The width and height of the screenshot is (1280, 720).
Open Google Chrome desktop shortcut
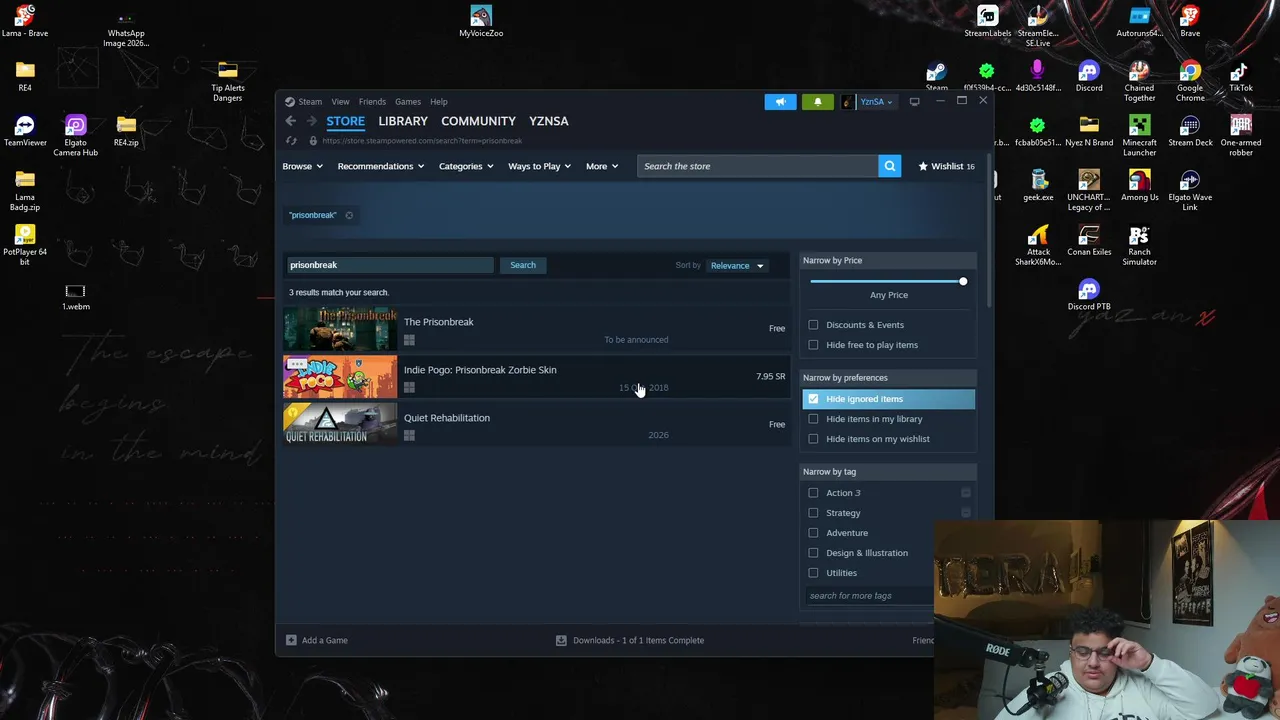tap(1190, 81)
